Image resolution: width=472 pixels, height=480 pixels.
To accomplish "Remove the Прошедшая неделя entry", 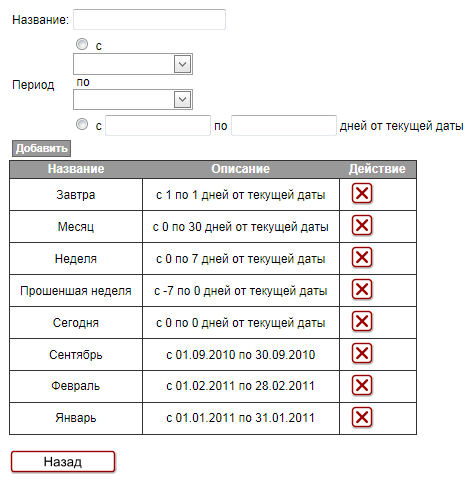I will (362, 289).
